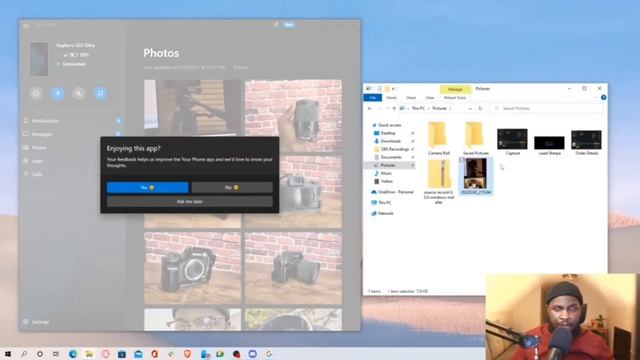Screen dimensions: 640x360
Task: Open the Windows Start menu
Action: click(8, 354)
